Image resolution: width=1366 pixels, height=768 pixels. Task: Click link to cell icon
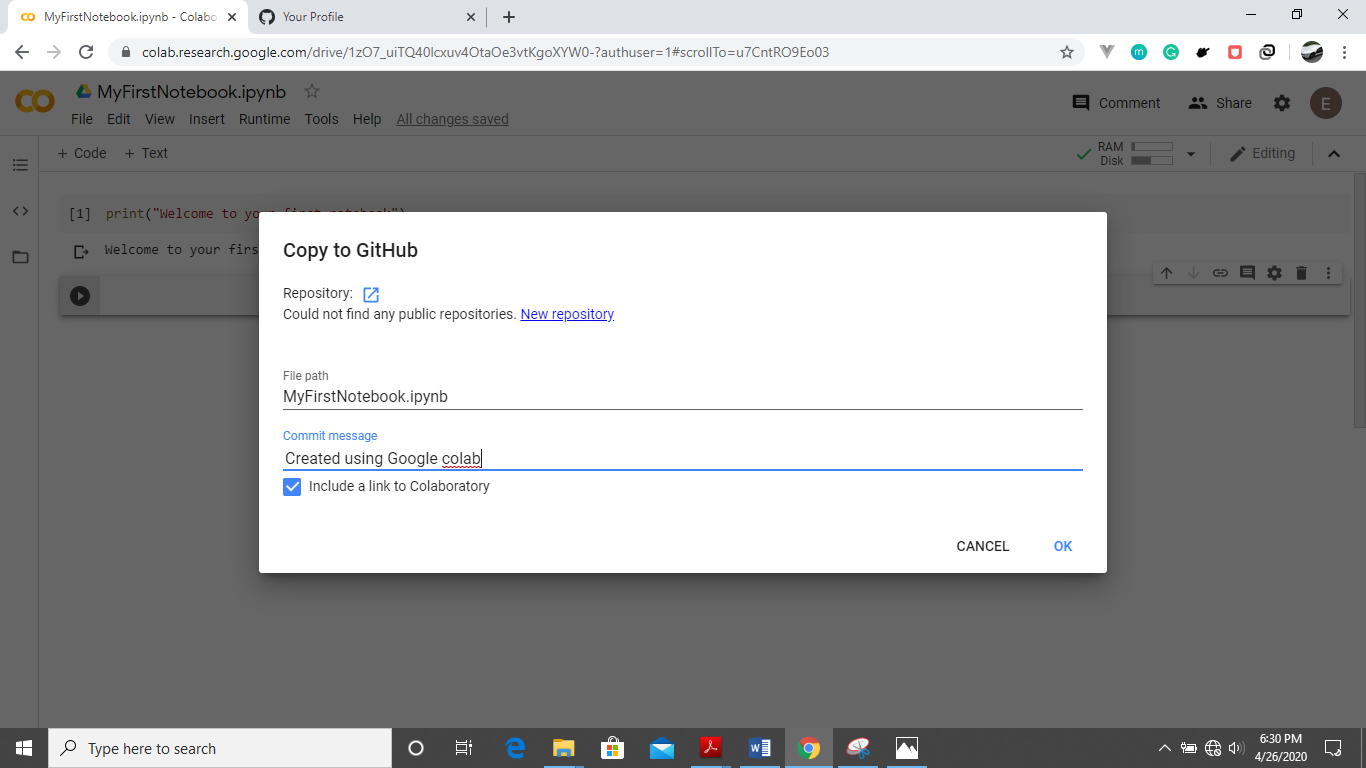(1220, 273)
